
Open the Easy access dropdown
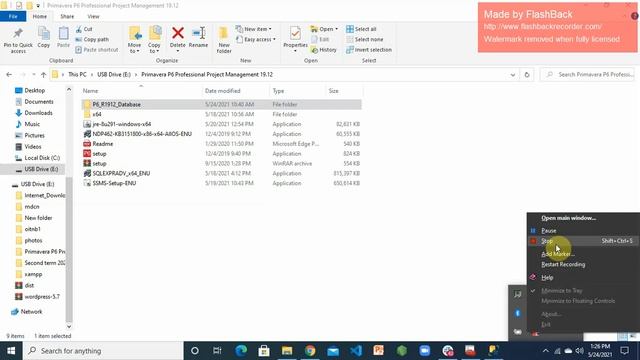256,40
